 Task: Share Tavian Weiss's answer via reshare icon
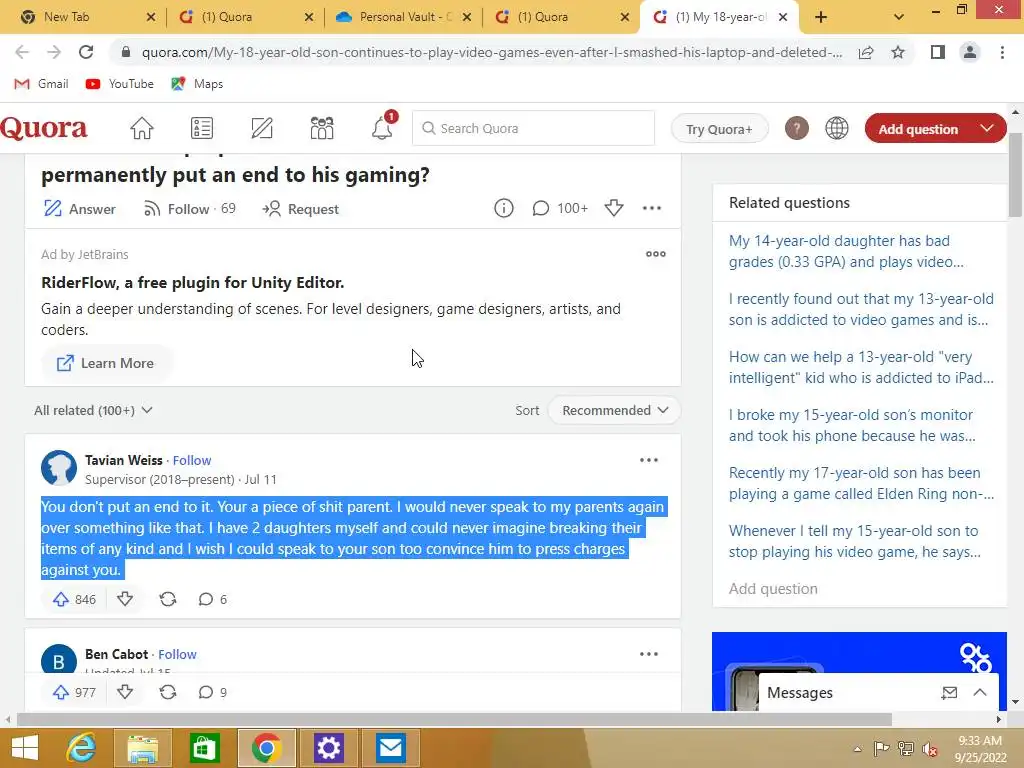click(x=168, y=599)
